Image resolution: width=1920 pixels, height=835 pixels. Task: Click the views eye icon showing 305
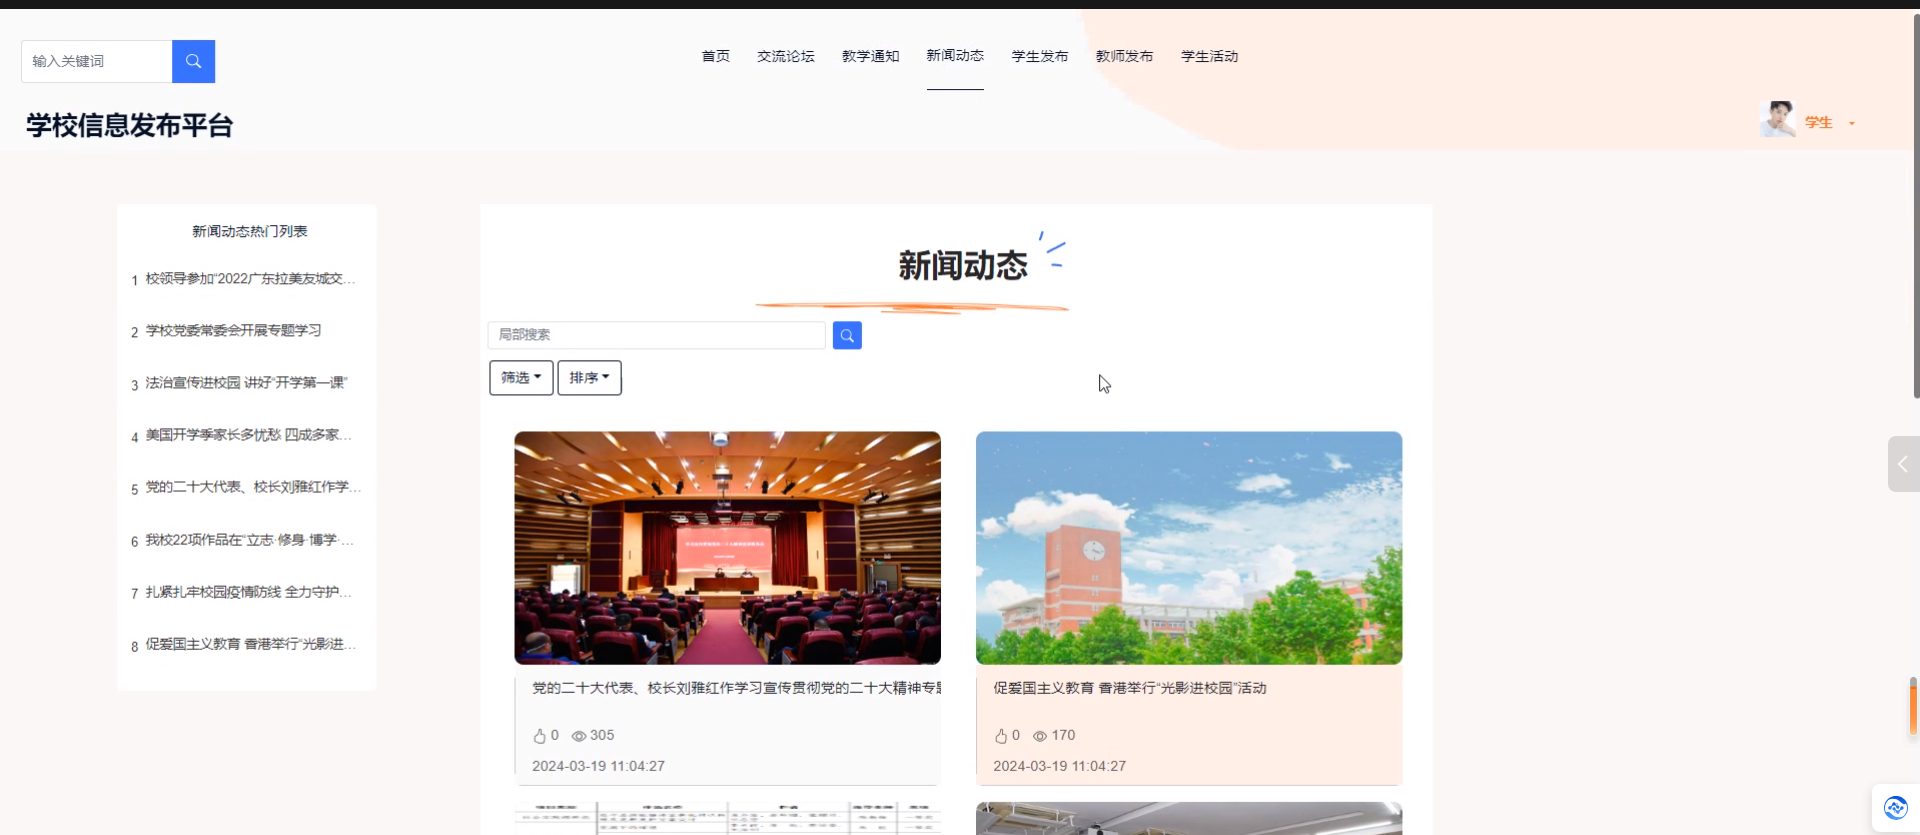(579, 736)
